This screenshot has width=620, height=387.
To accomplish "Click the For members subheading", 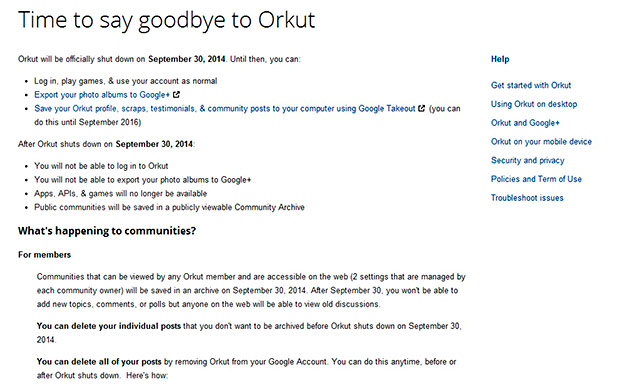I will coord(44,255).
